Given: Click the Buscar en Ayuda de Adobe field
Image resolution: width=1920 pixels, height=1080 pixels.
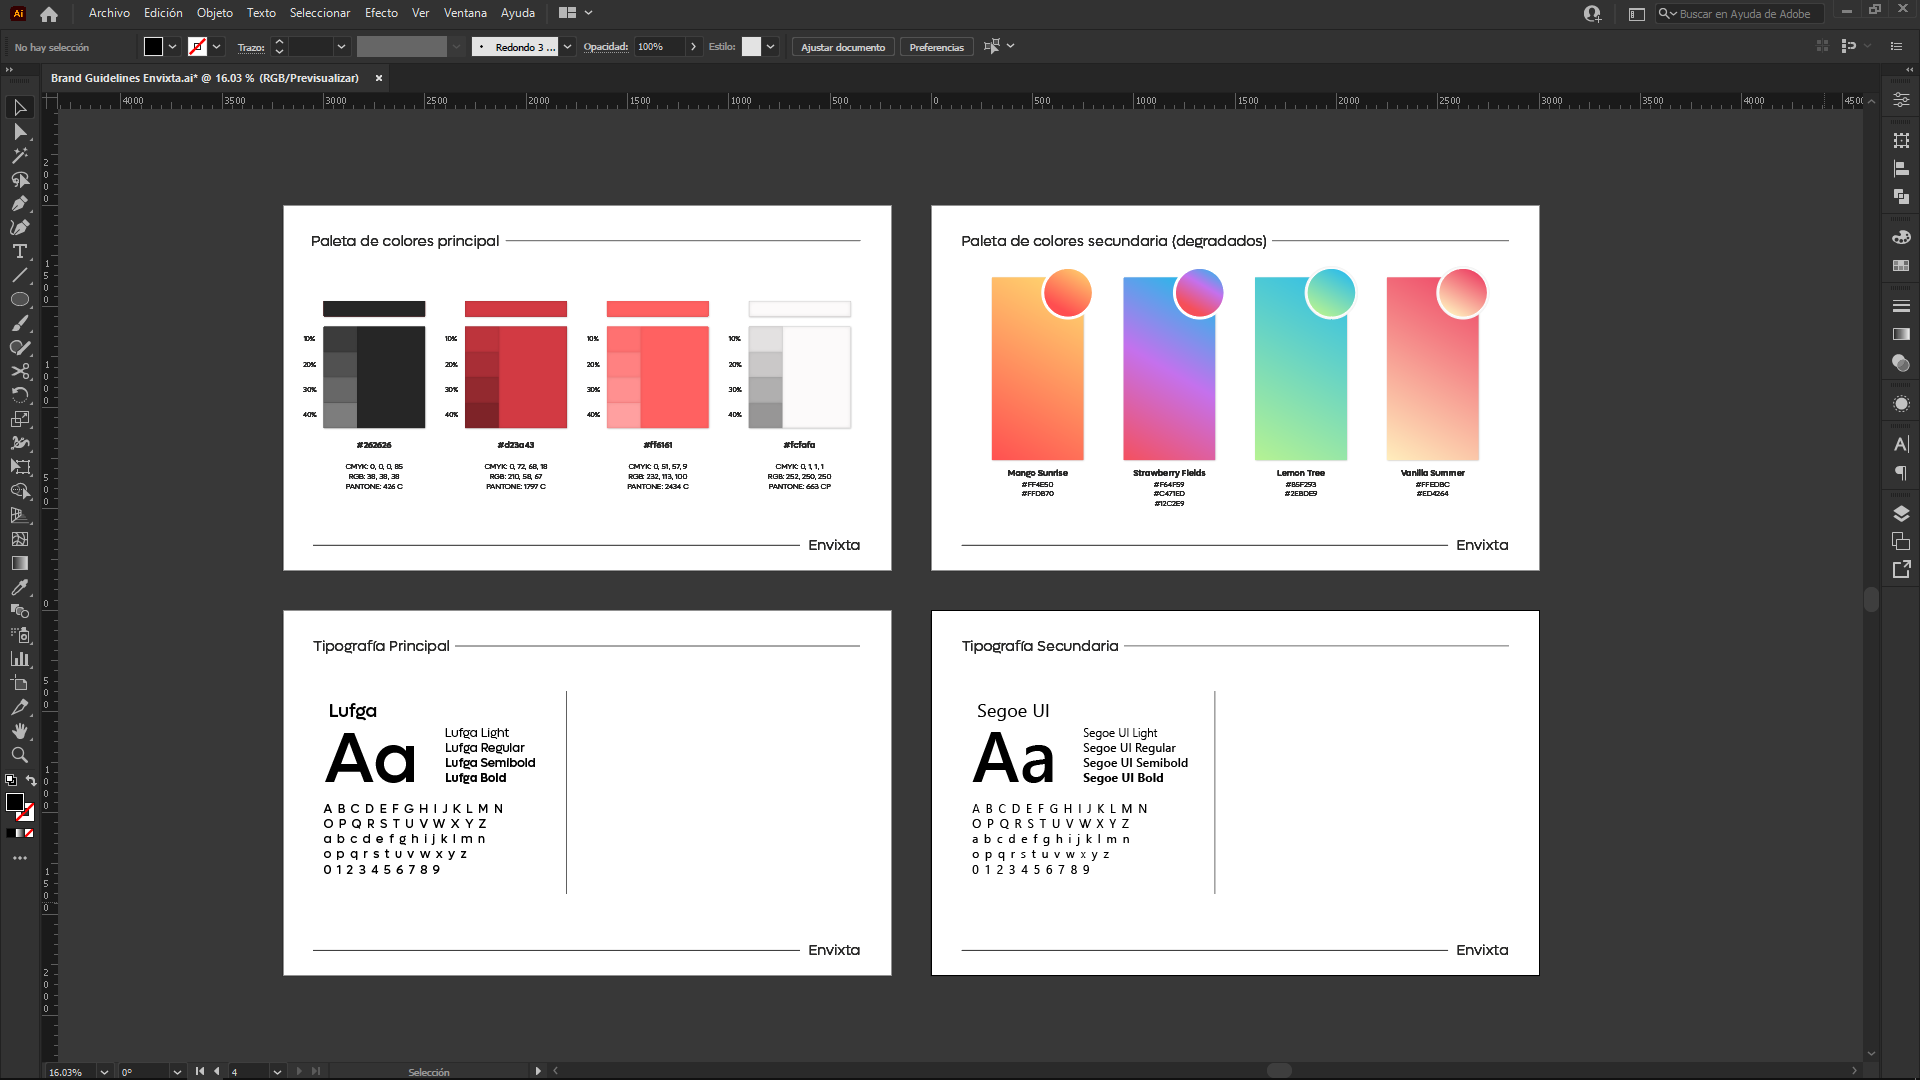Looking at the screenshot, I should [1739, 14].
